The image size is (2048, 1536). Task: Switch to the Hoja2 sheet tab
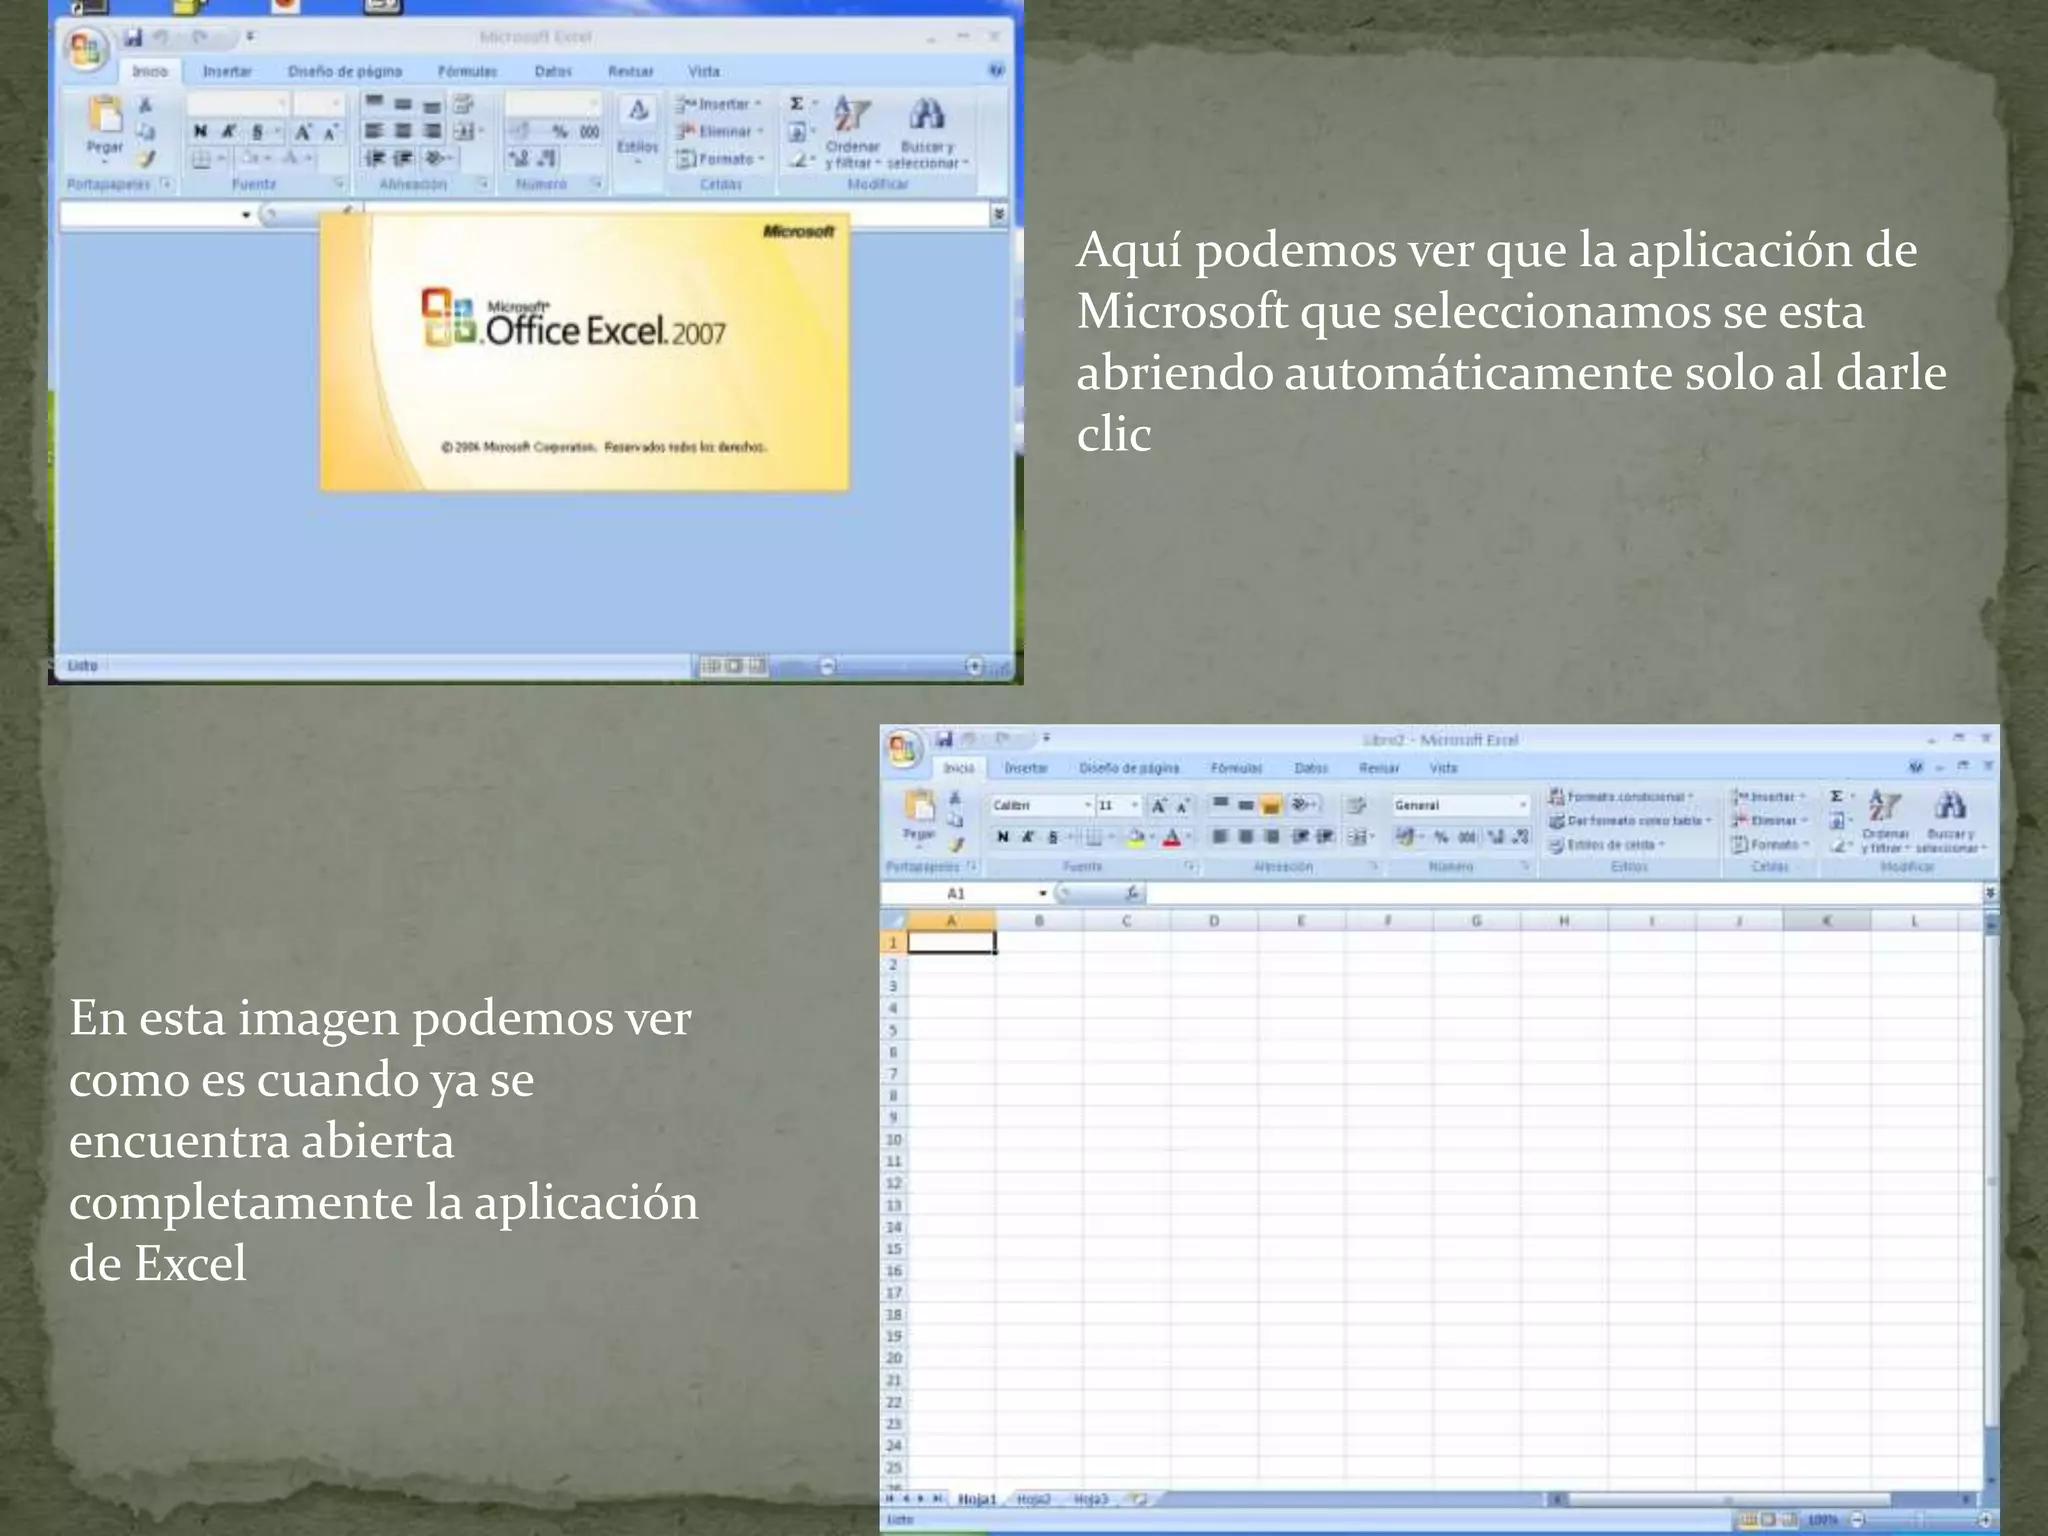pos(1033,1499)
